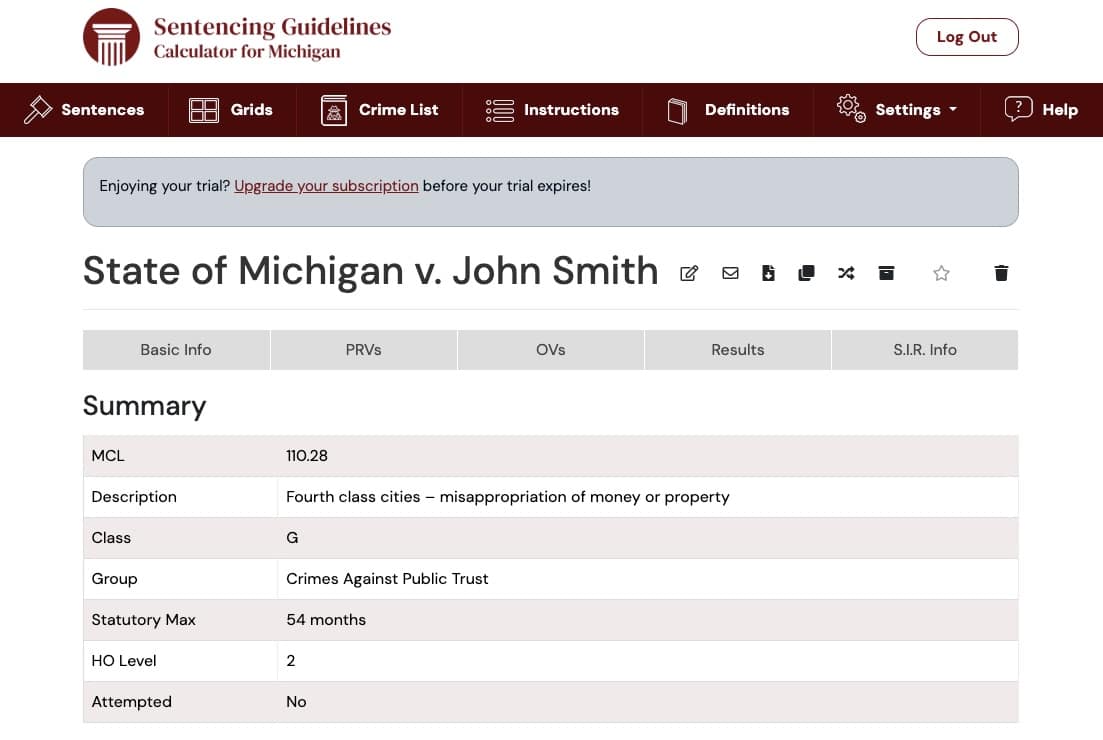Delete the case with the trash icon
Viewport: 1103px width, 740px height.
tap(1001, 272)
